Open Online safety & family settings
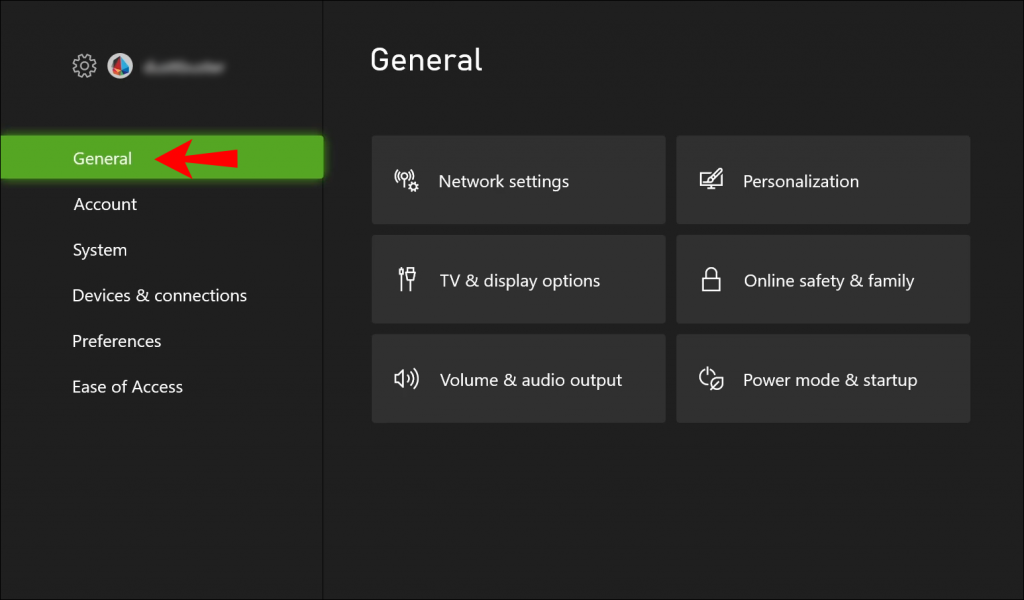This screenshot has width=1024, height=600. [823, 279]
